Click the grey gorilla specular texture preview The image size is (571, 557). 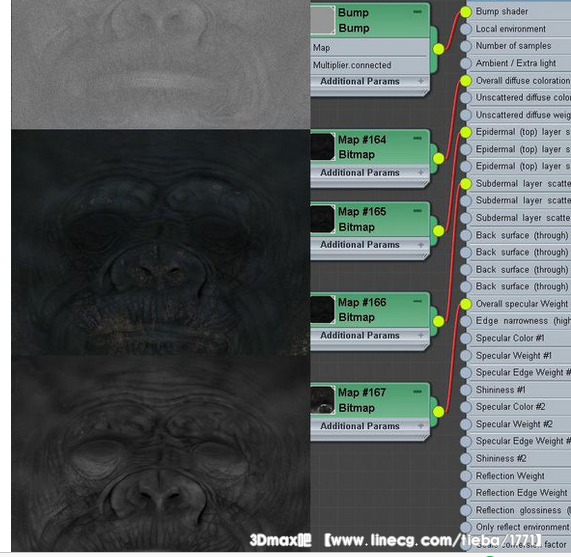161,453
